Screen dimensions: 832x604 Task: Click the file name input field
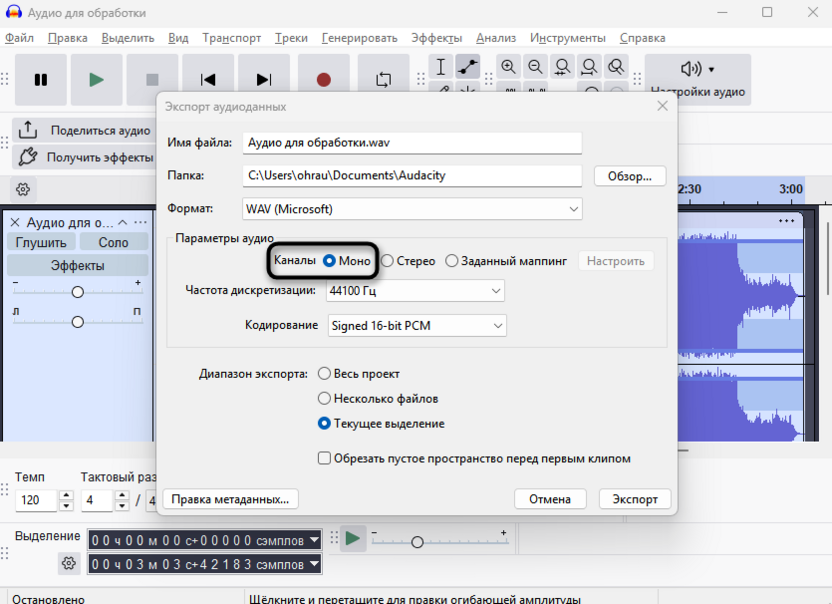pos(412,143)
